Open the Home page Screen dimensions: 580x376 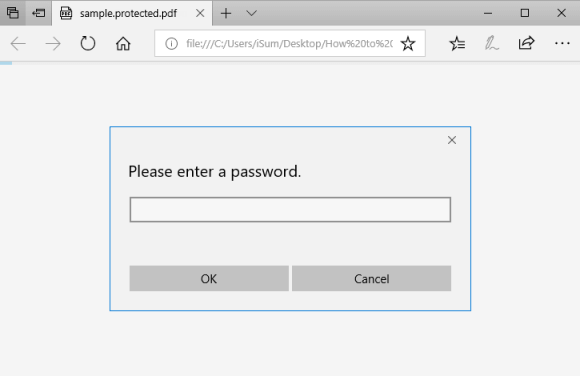123,44
